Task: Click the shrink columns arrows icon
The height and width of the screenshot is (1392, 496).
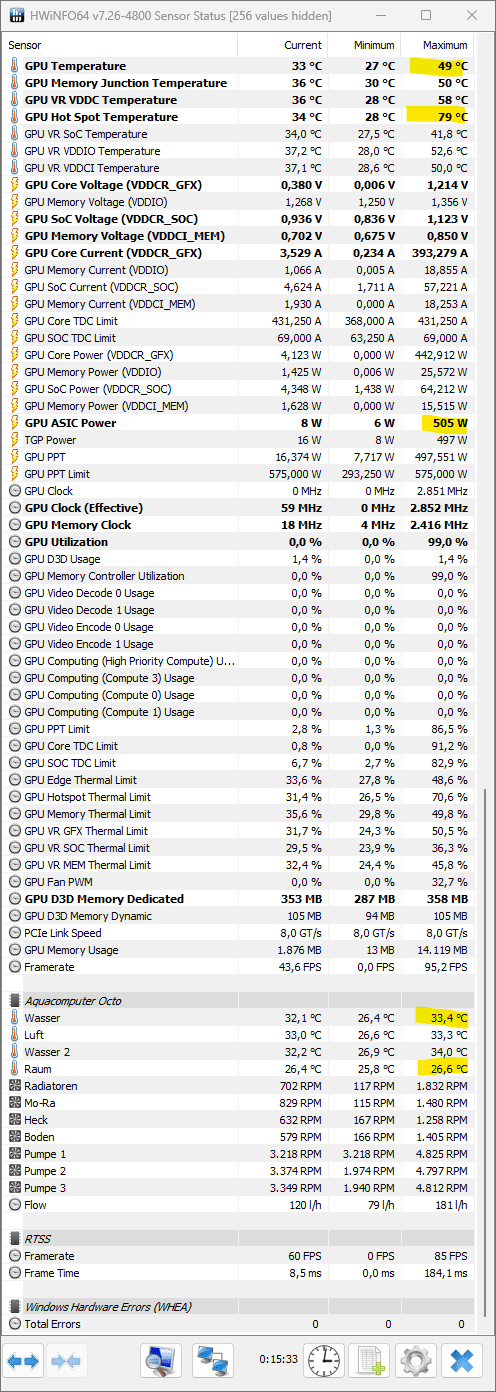Action: coord(66,1360)
